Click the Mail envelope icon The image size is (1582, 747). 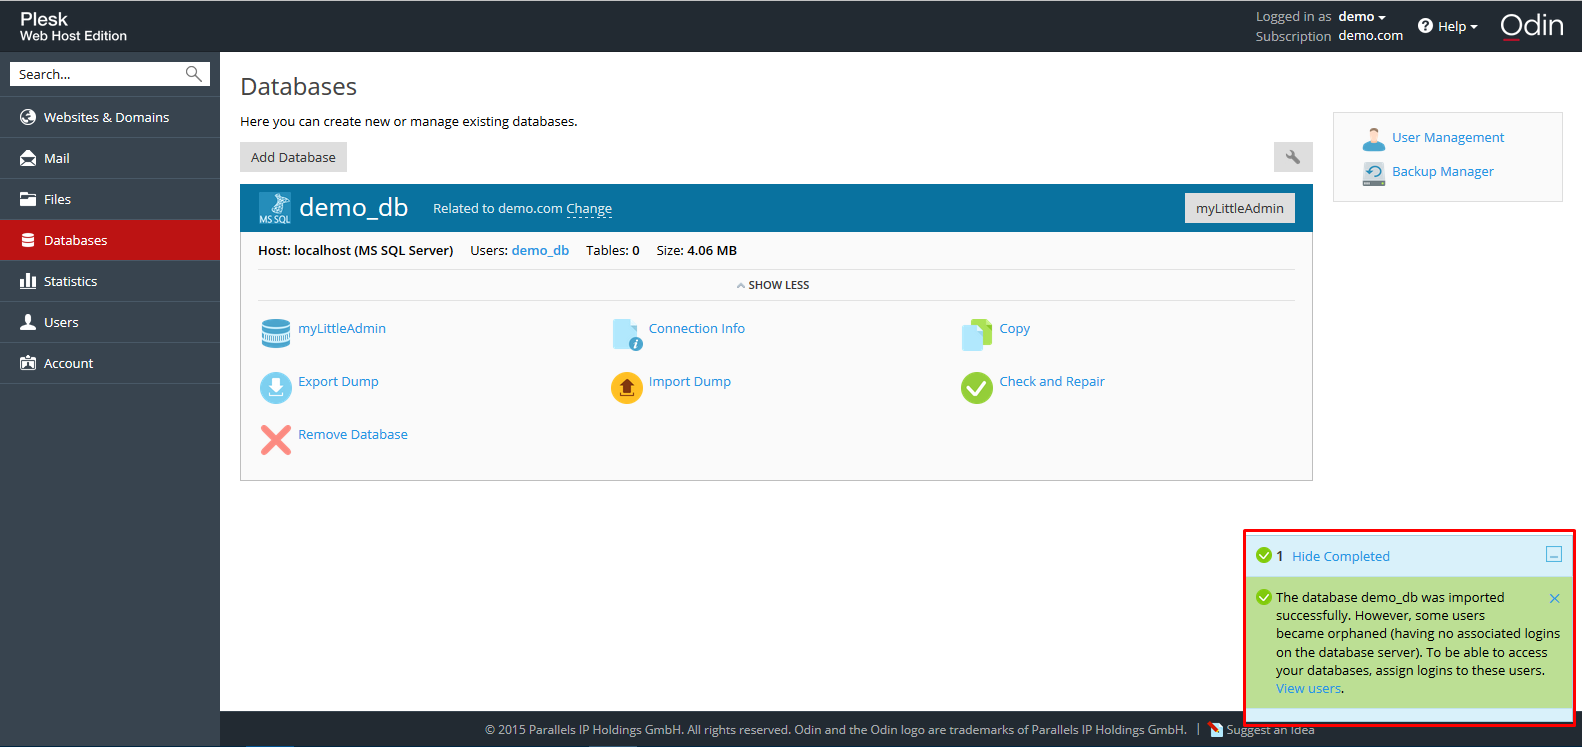[x=28, y=158]
